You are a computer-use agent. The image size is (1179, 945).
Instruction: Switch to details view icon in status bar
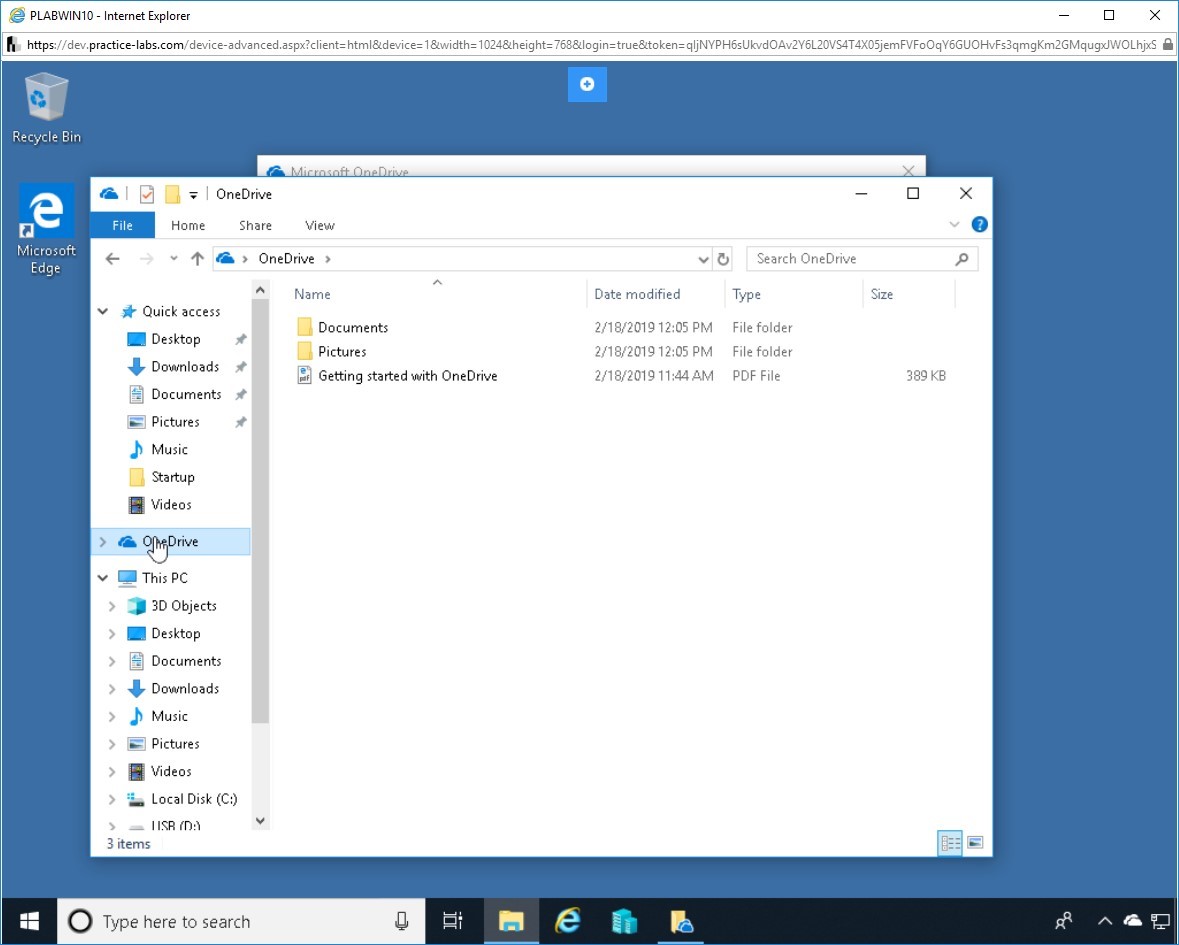[950, 842]
